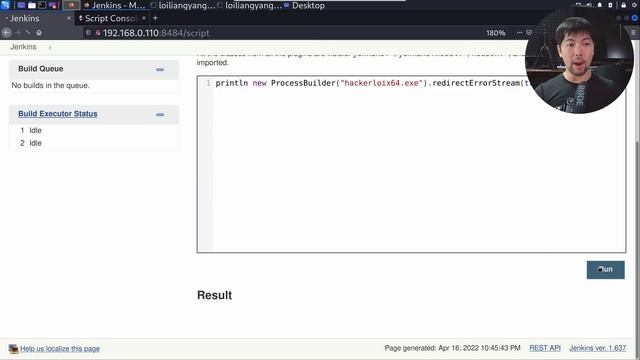Click the Jenkins breadcrumb link

coord(23,47)
